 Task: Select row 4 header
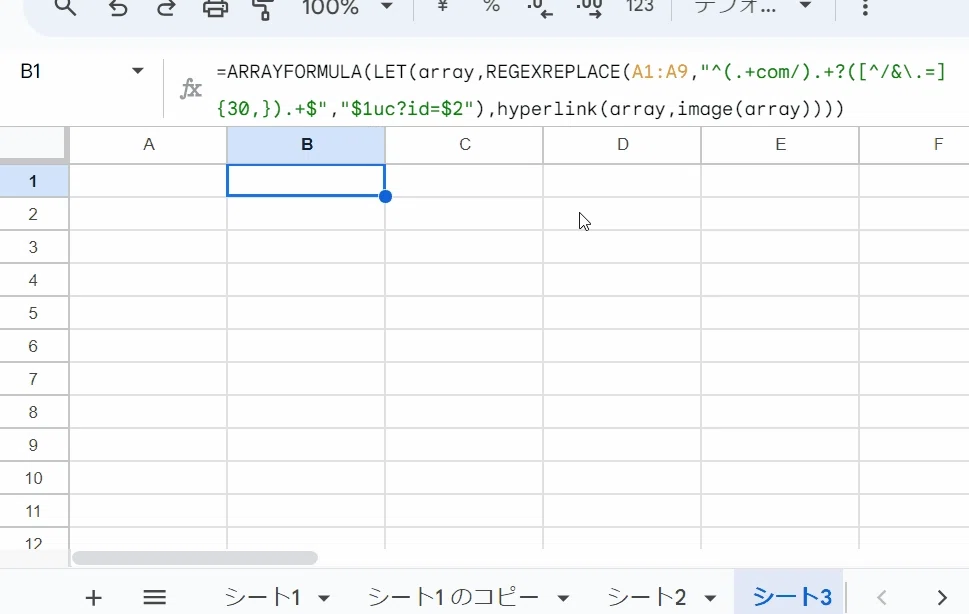(33, 280)
